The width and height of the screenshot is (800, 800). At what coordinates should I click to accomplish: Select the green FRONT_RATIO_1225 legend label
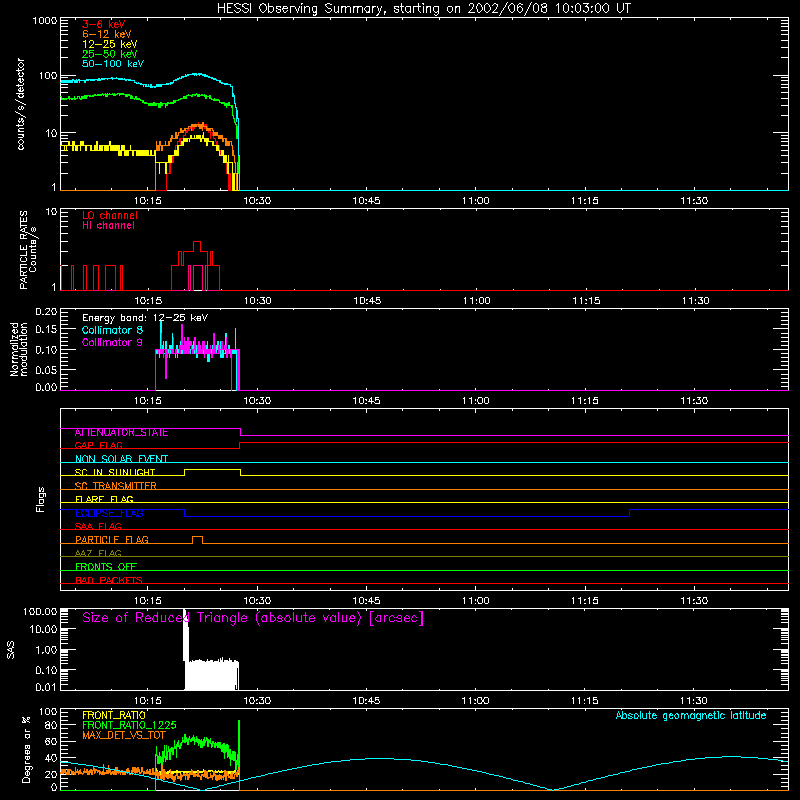click(x=129, y=725)
